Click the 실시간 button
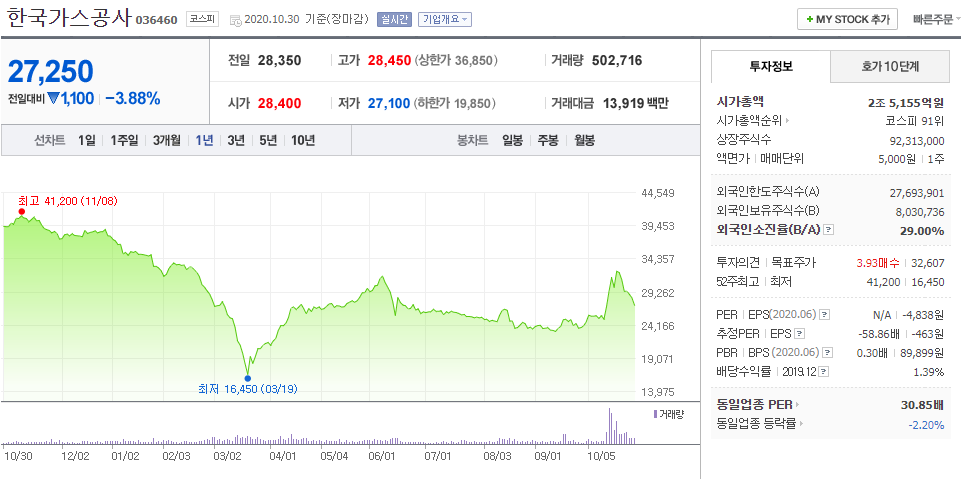965x479 pixels. tap(394, 19)
